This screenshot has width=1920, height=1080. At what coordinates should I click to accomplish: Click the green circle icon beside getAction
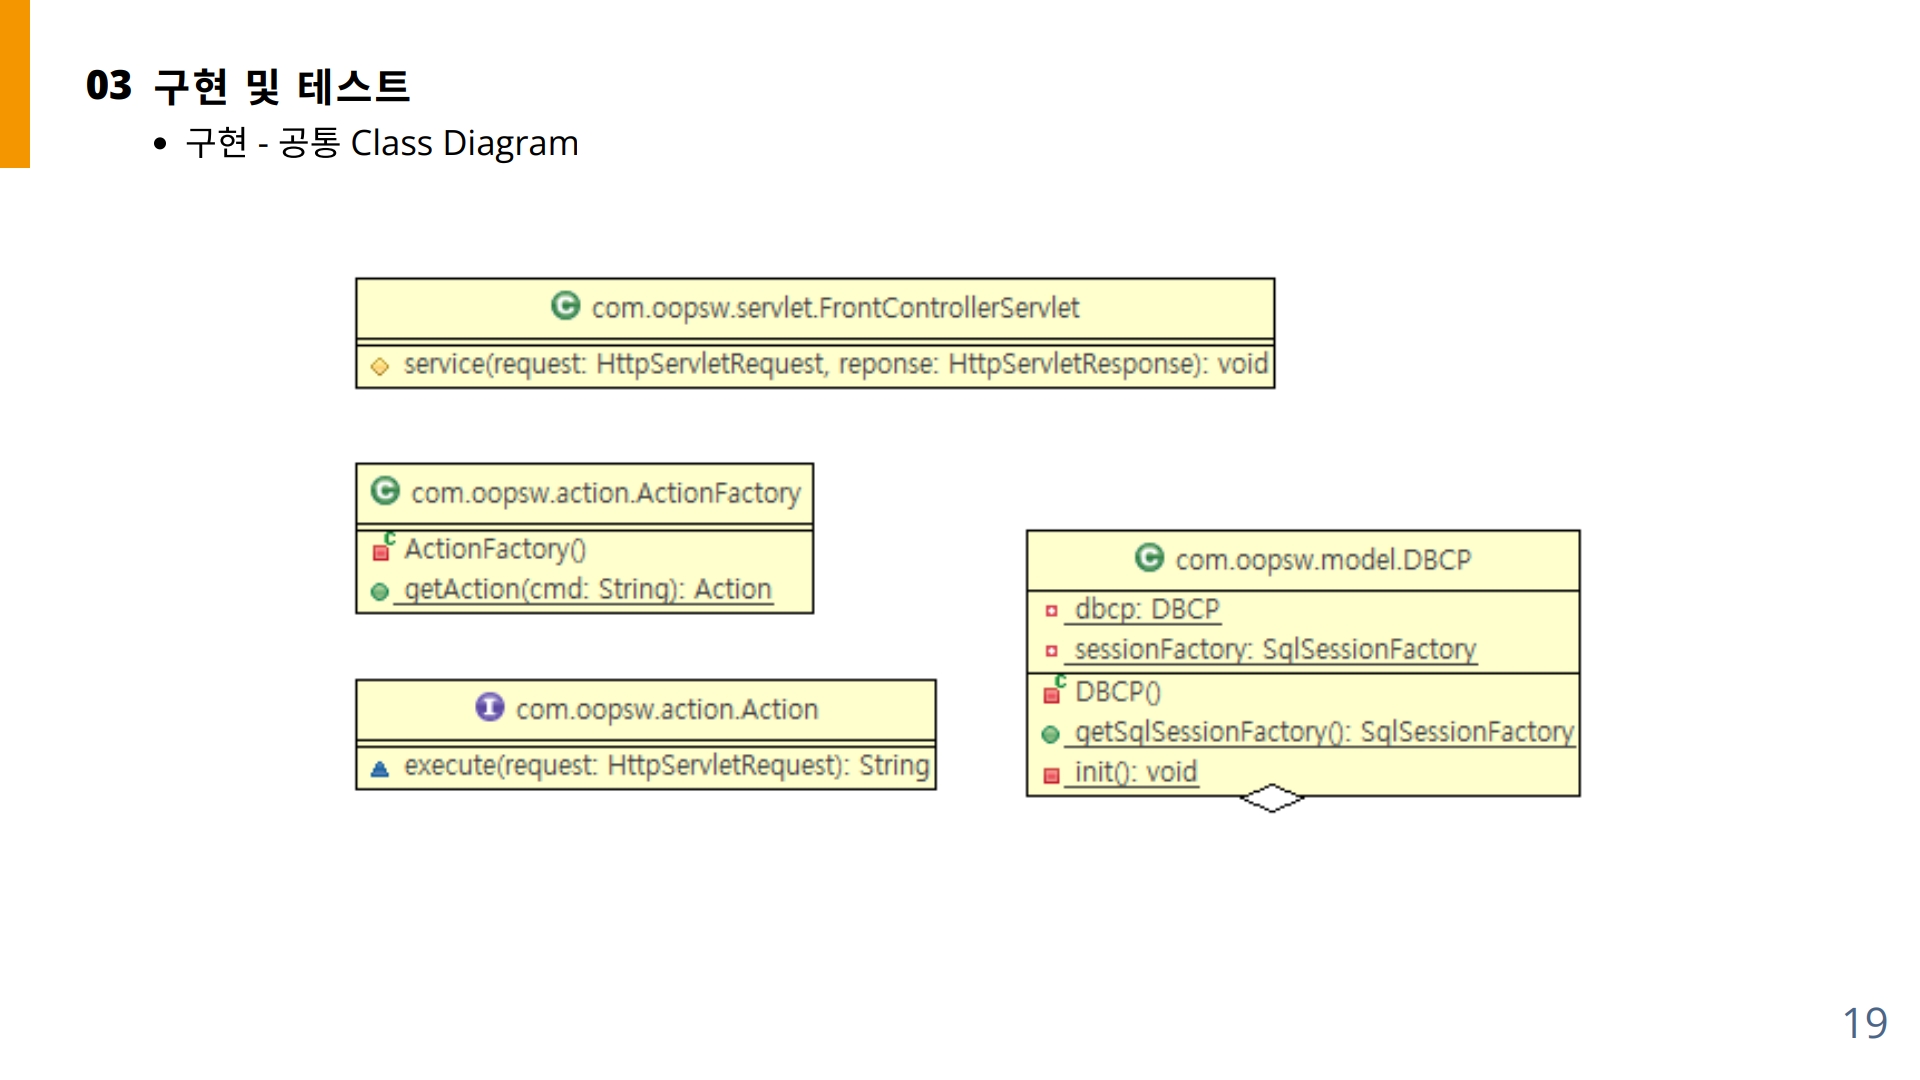click(x=380, y=592)
